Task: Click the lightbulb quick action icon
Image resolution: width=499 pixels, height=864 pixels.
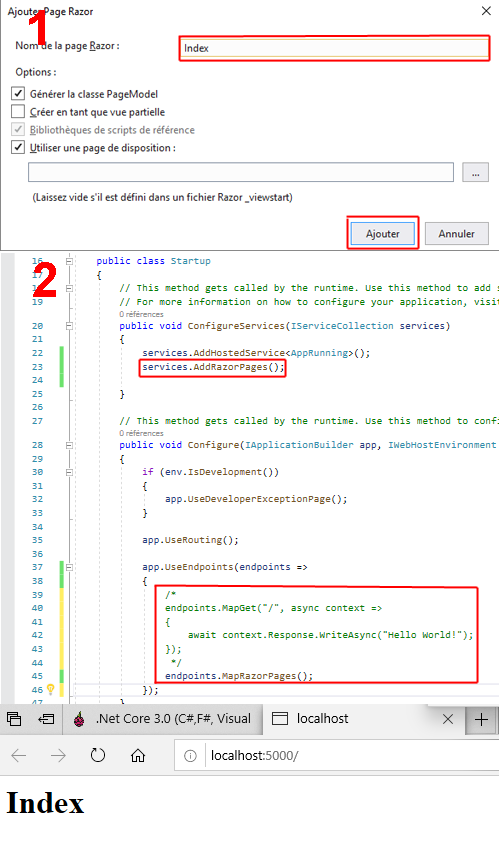Action: click(x=51, y=689)
